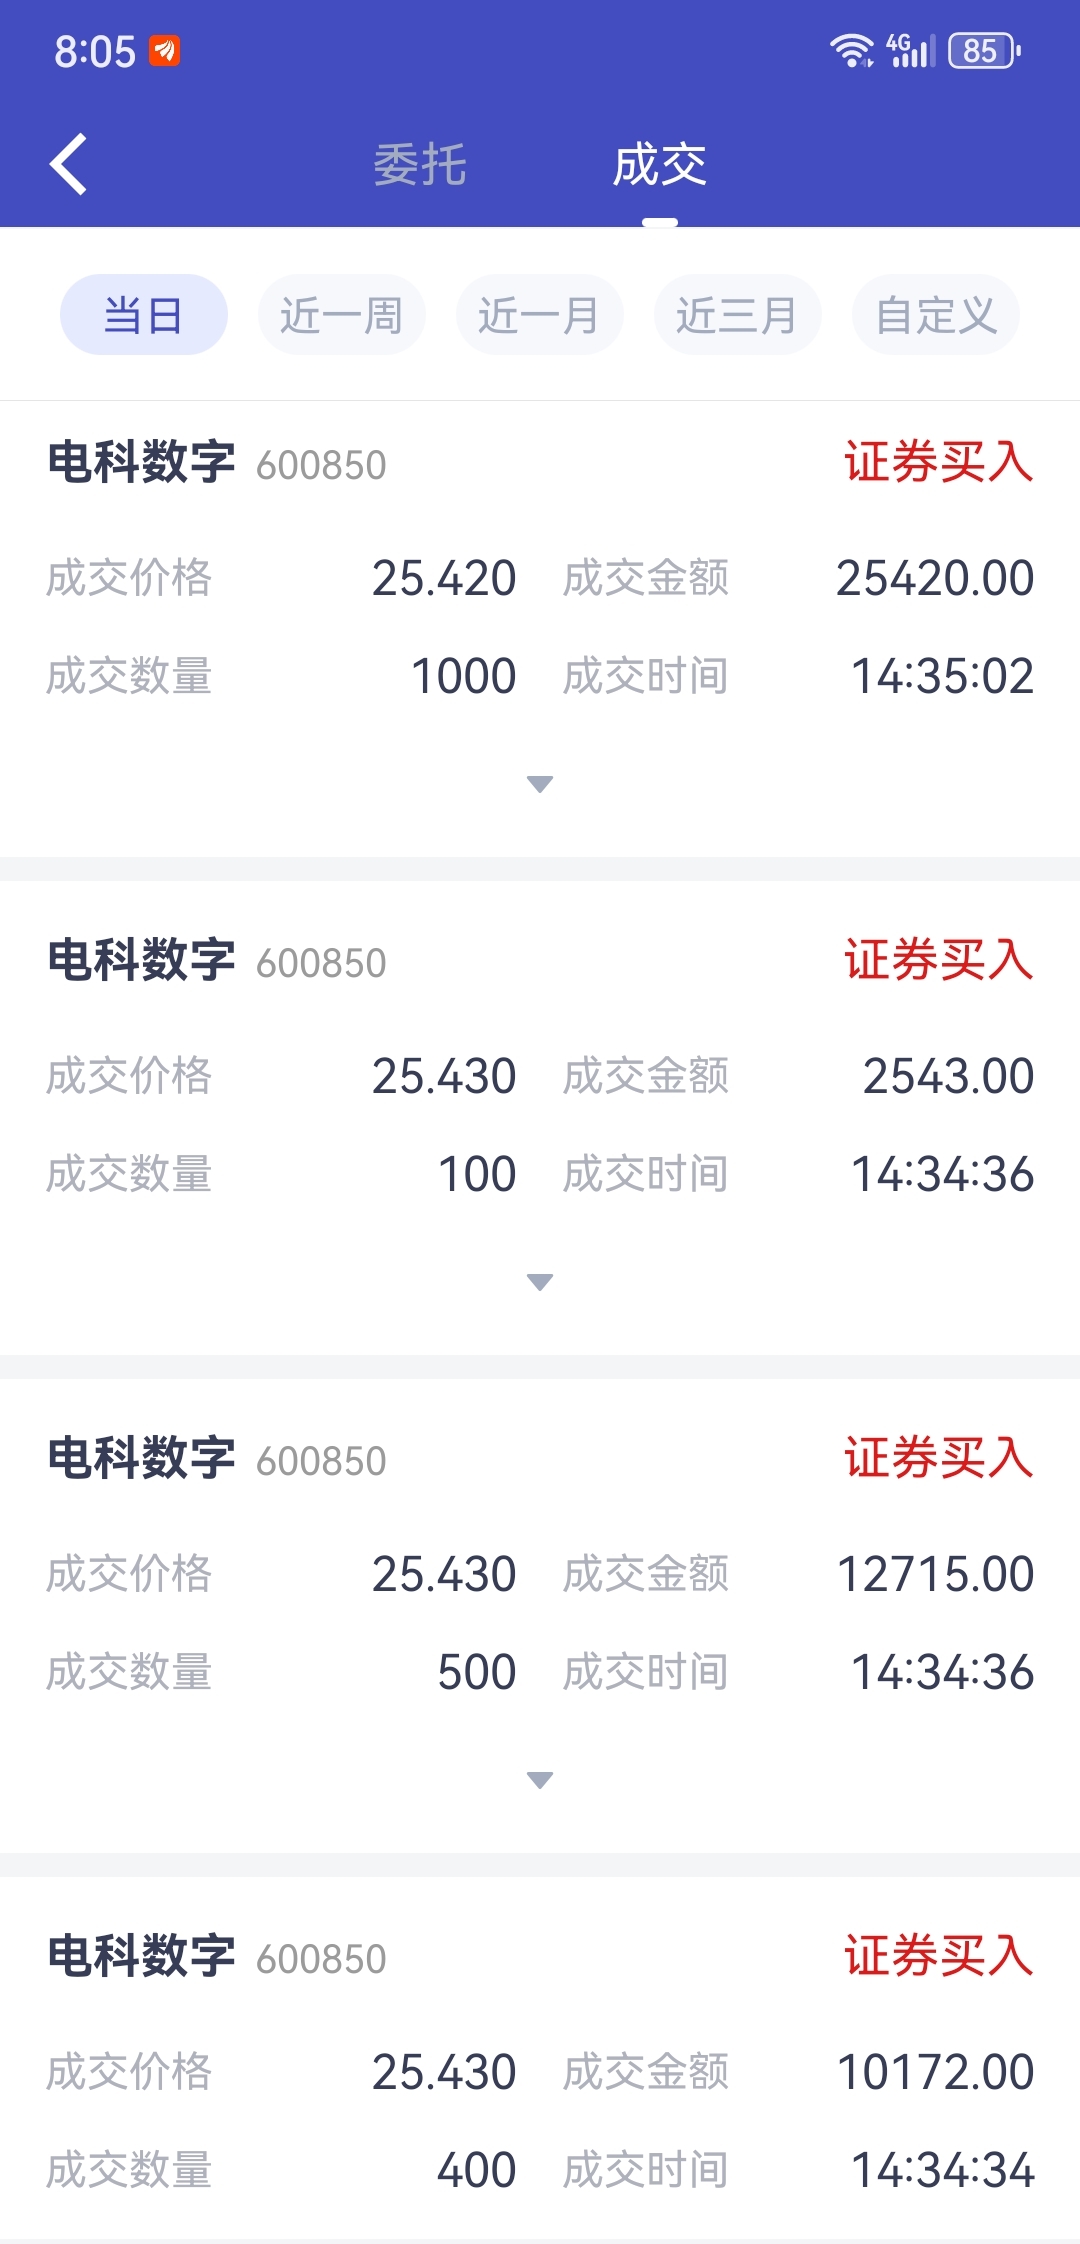Tap the back arrow icon
The image size is (1080, 2244).
pyautogui.click(x=68, y=164)
